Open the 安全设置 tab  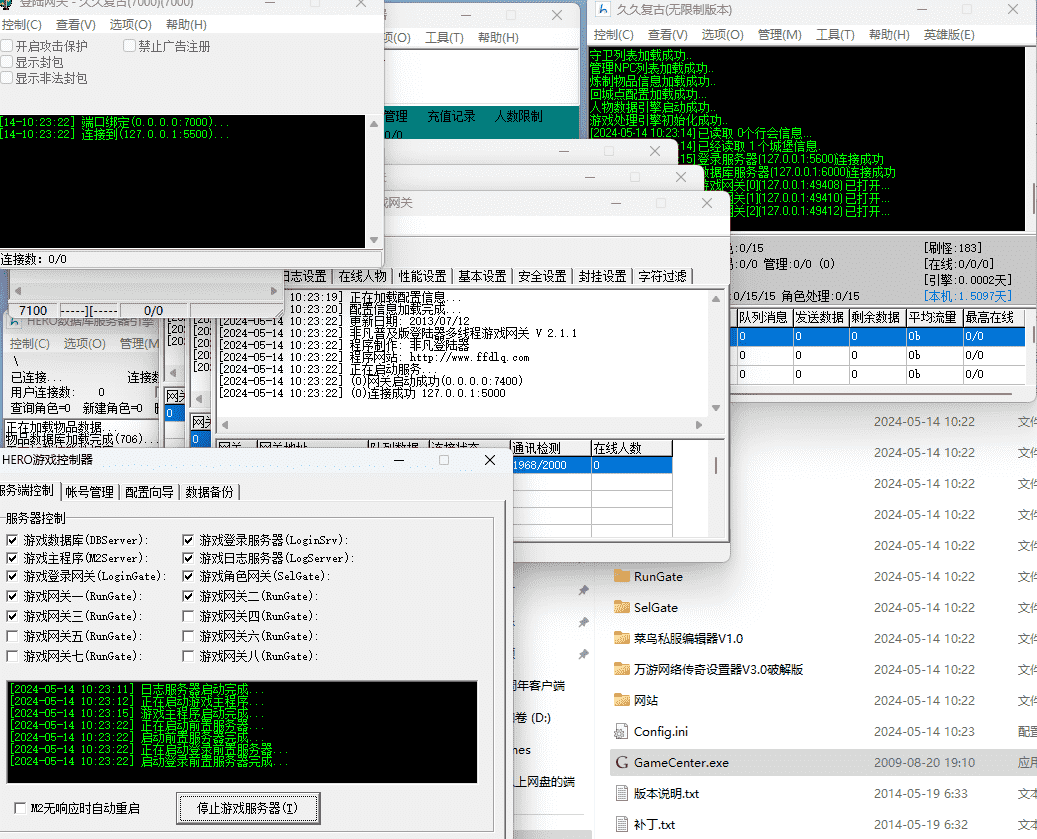coord(542,276)
